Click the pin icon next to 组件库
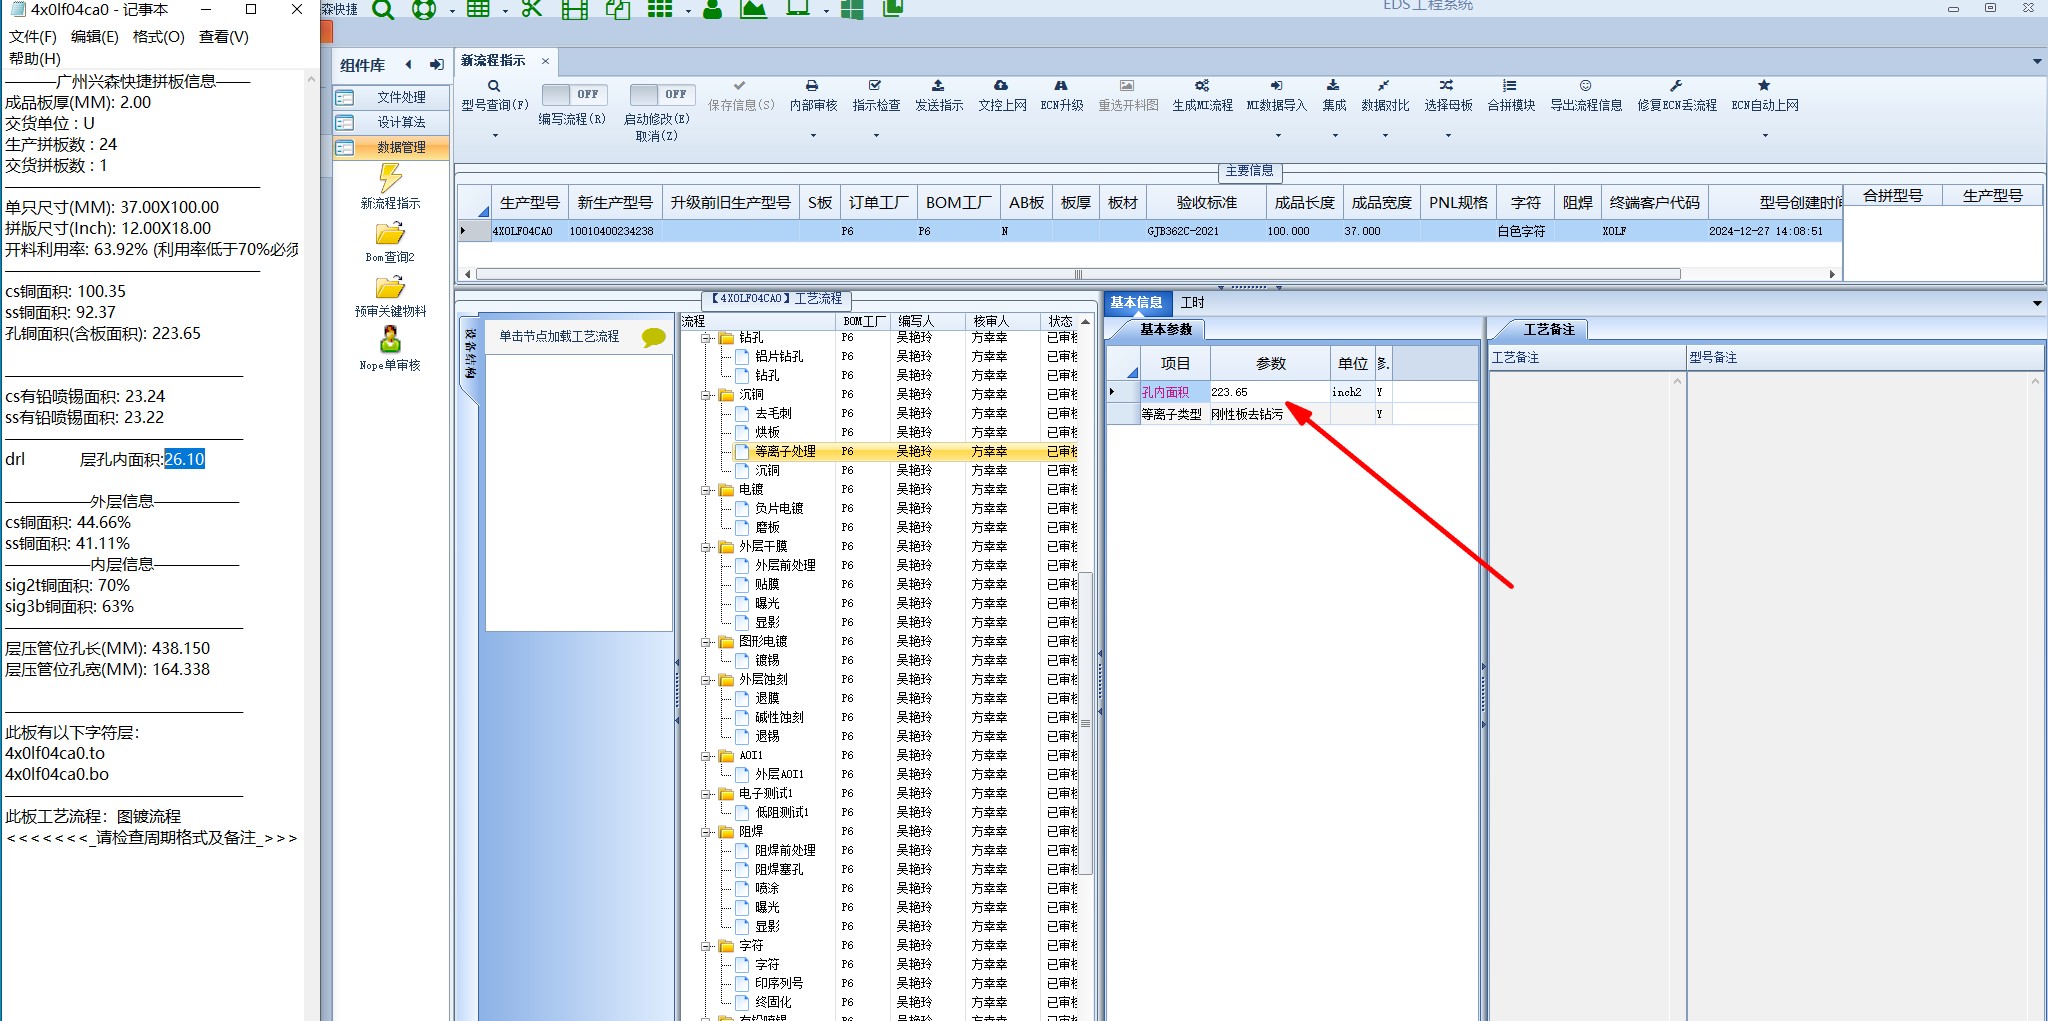The height and width of the screenshot is (1021, 2048). point(437,65)
